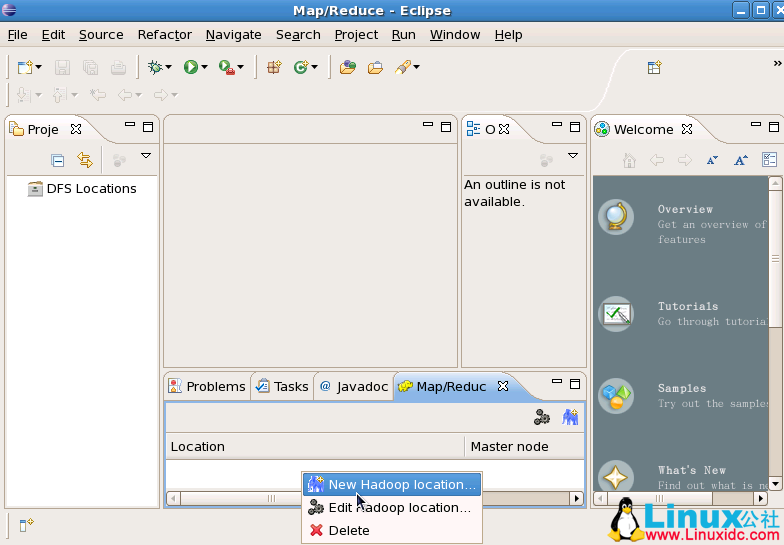Expand the Run dropdown arrow
Viewport: 784px width, 545px height.
pos(204,67)
